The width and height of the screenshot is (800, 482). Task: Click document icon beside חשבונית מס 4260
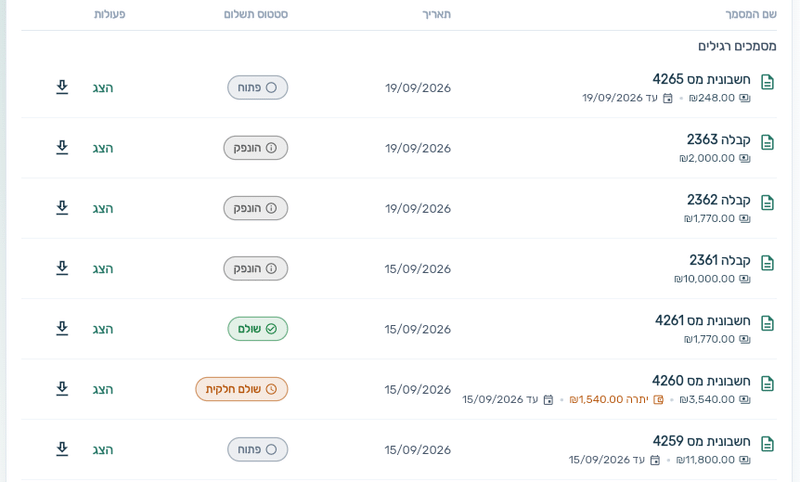(x=767, y=384)
